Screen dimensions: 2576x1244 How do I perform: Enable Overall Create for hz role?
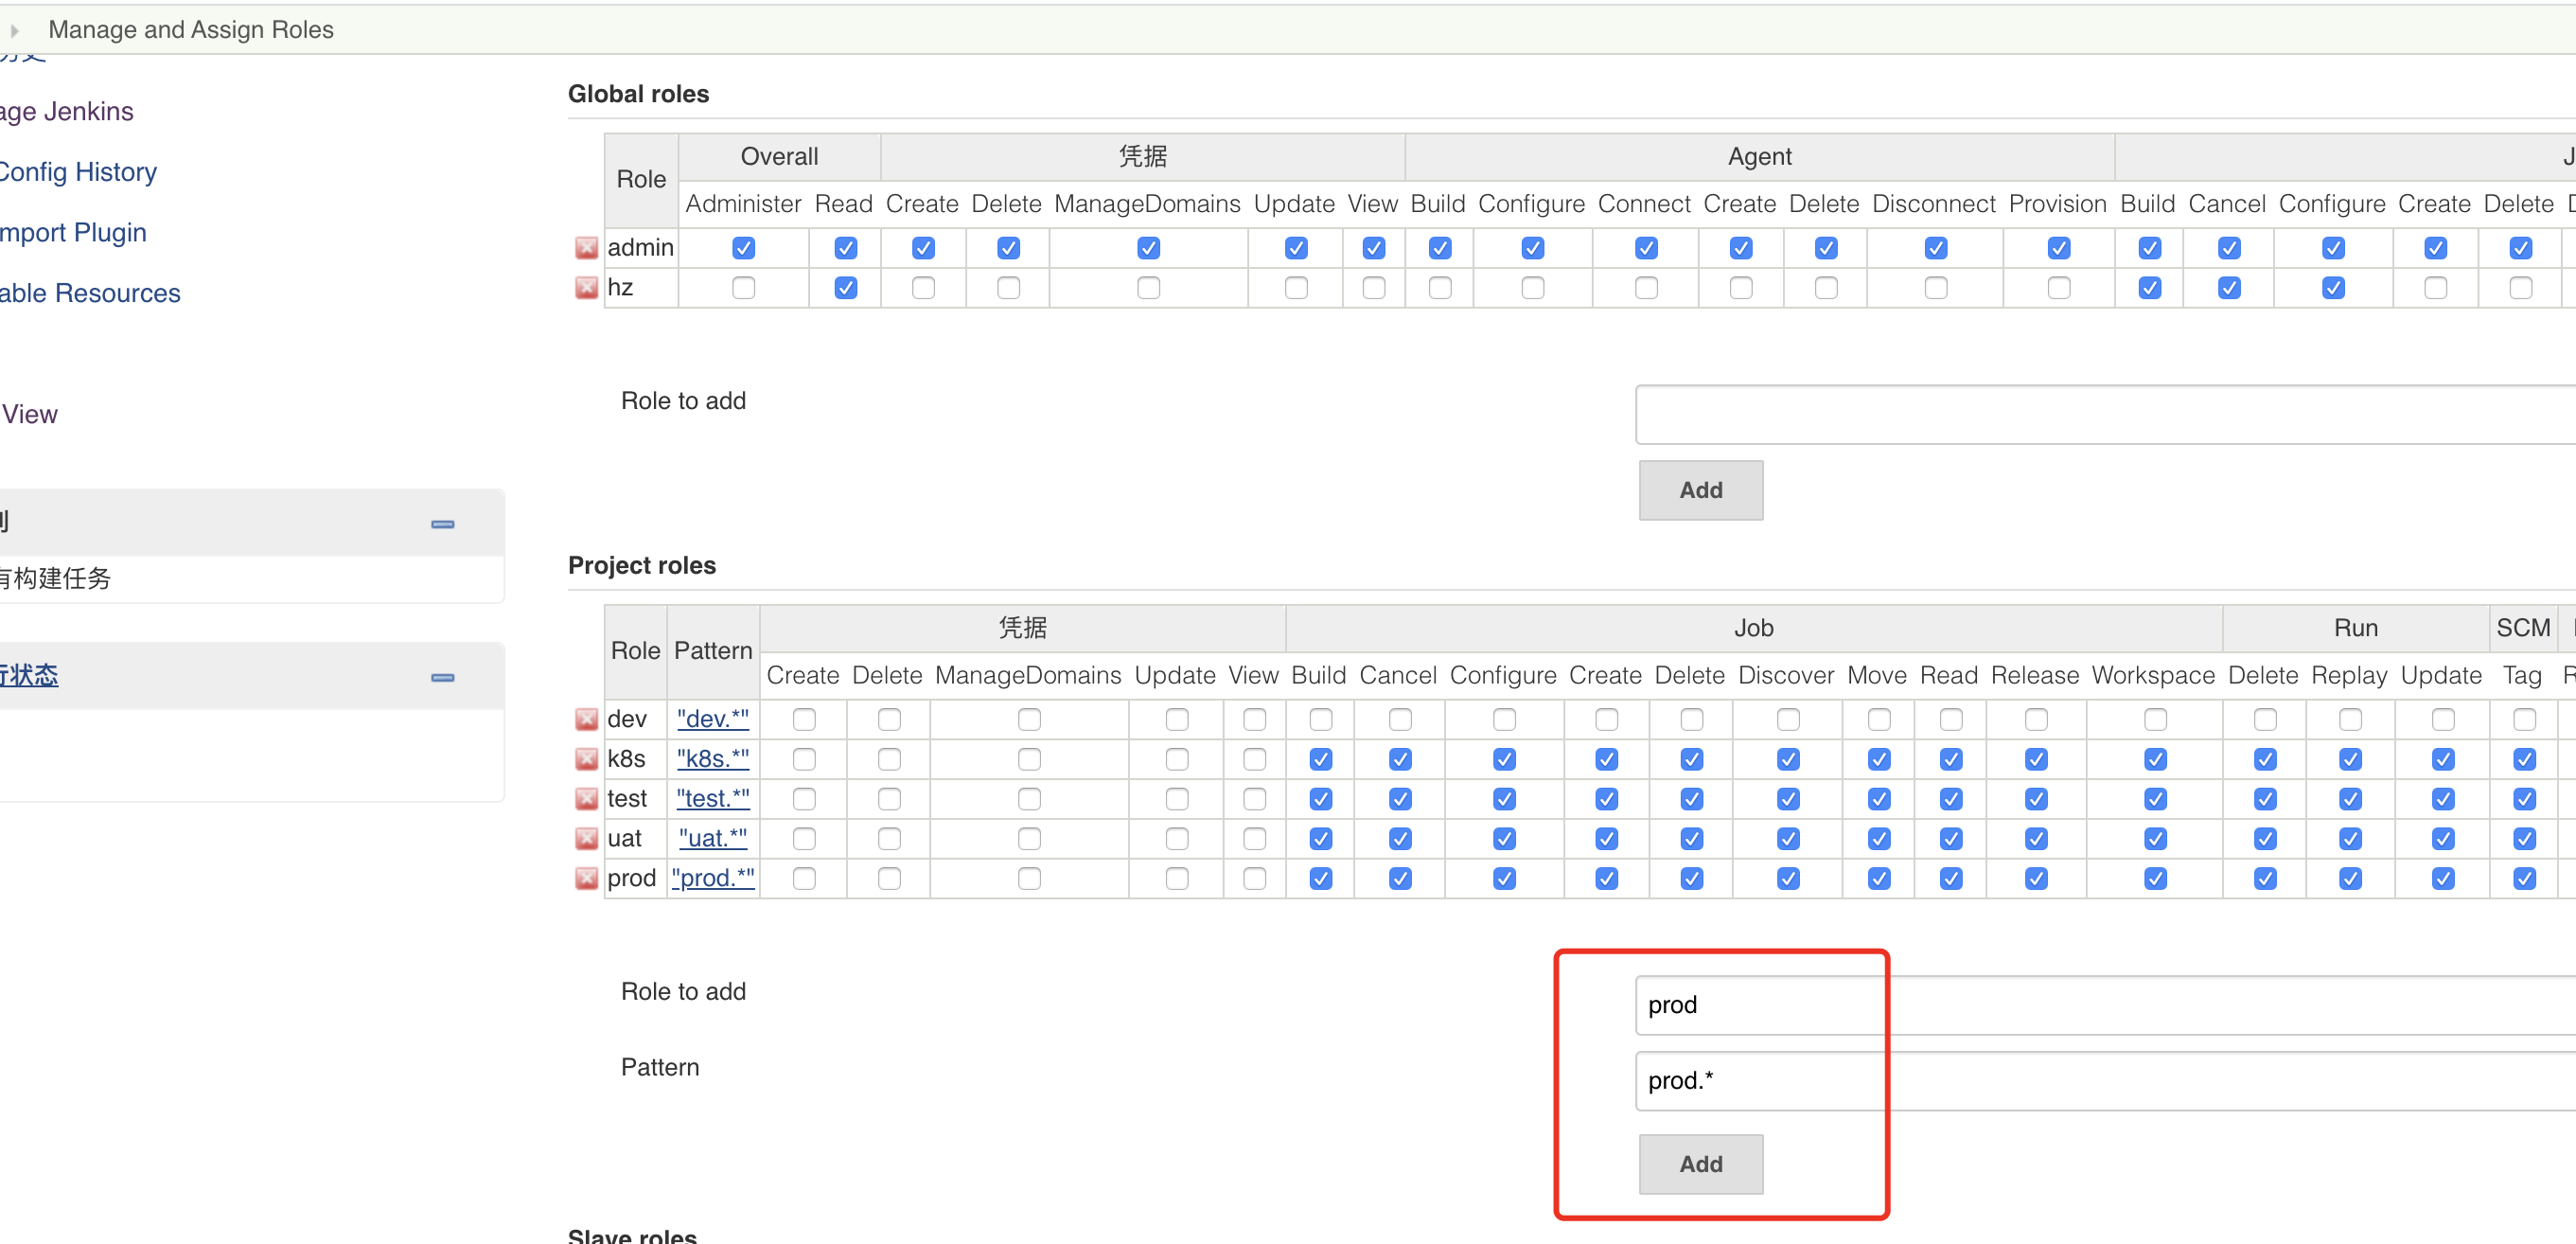[x=923, y=288]
